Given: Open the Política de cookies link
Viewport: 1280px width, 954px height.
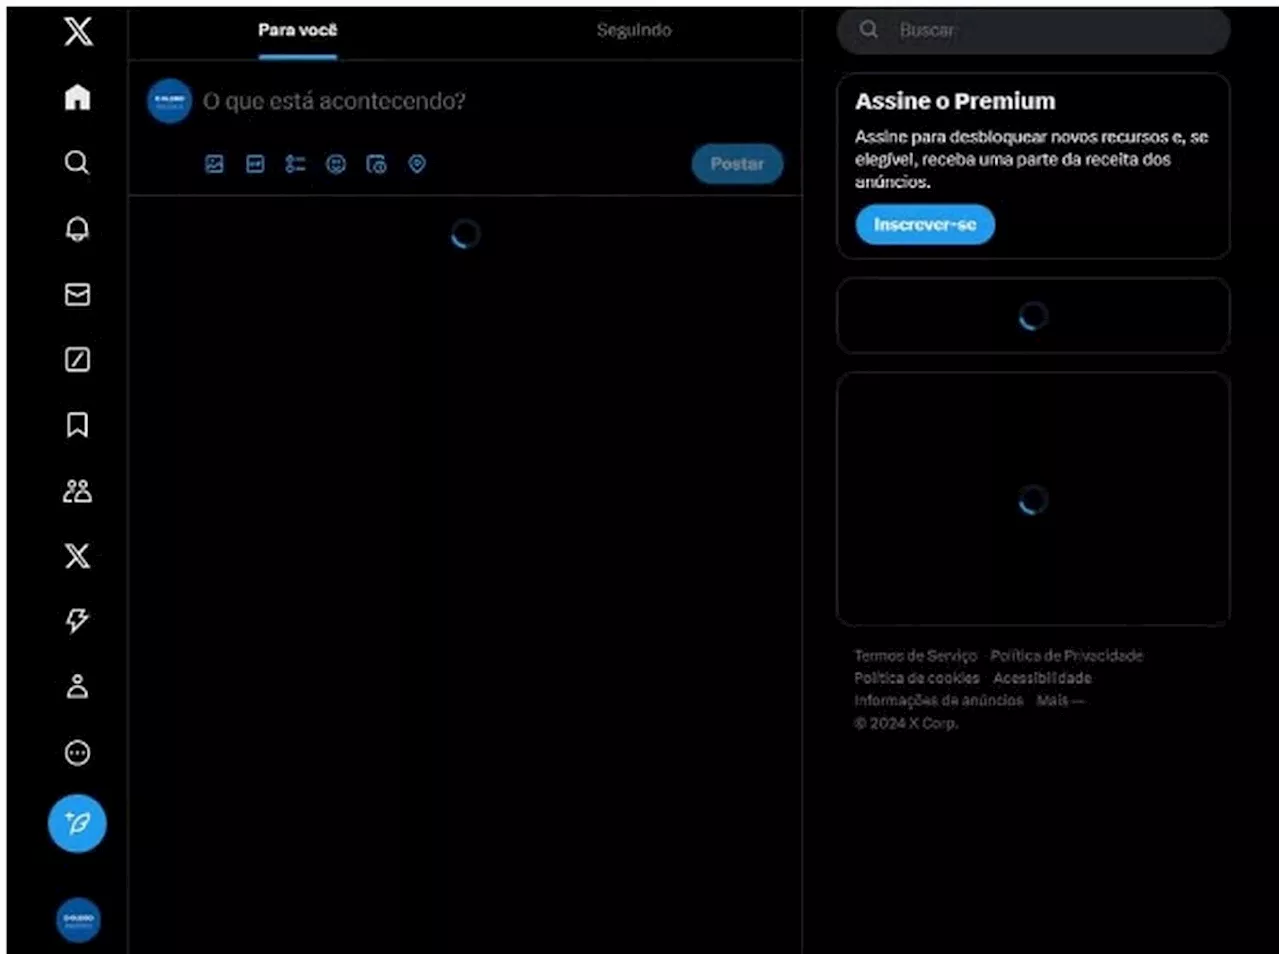Looking at the screenshot, I should (x=916, y=678).
